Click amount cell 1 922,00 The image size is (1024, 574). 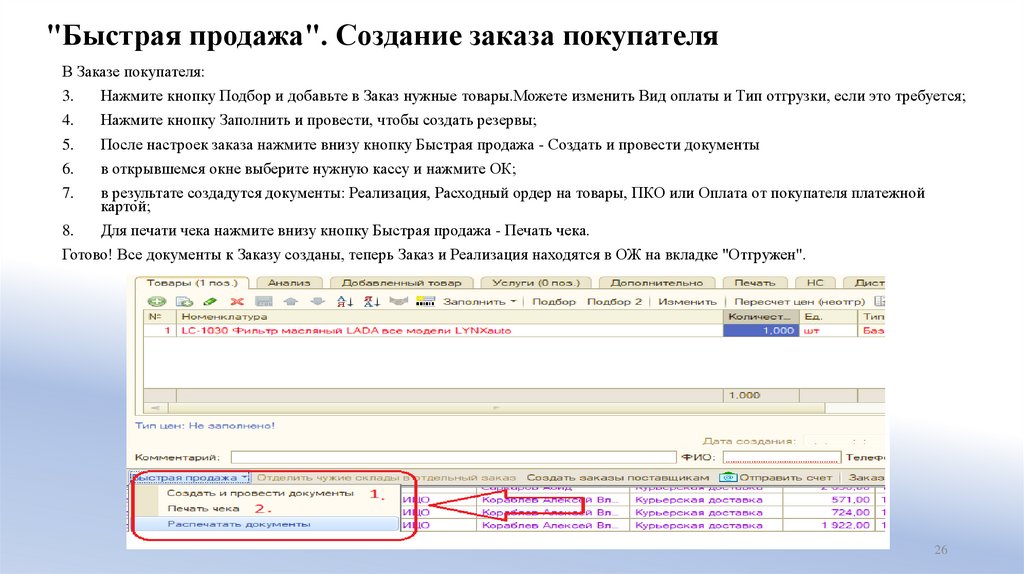click(831, 525)
